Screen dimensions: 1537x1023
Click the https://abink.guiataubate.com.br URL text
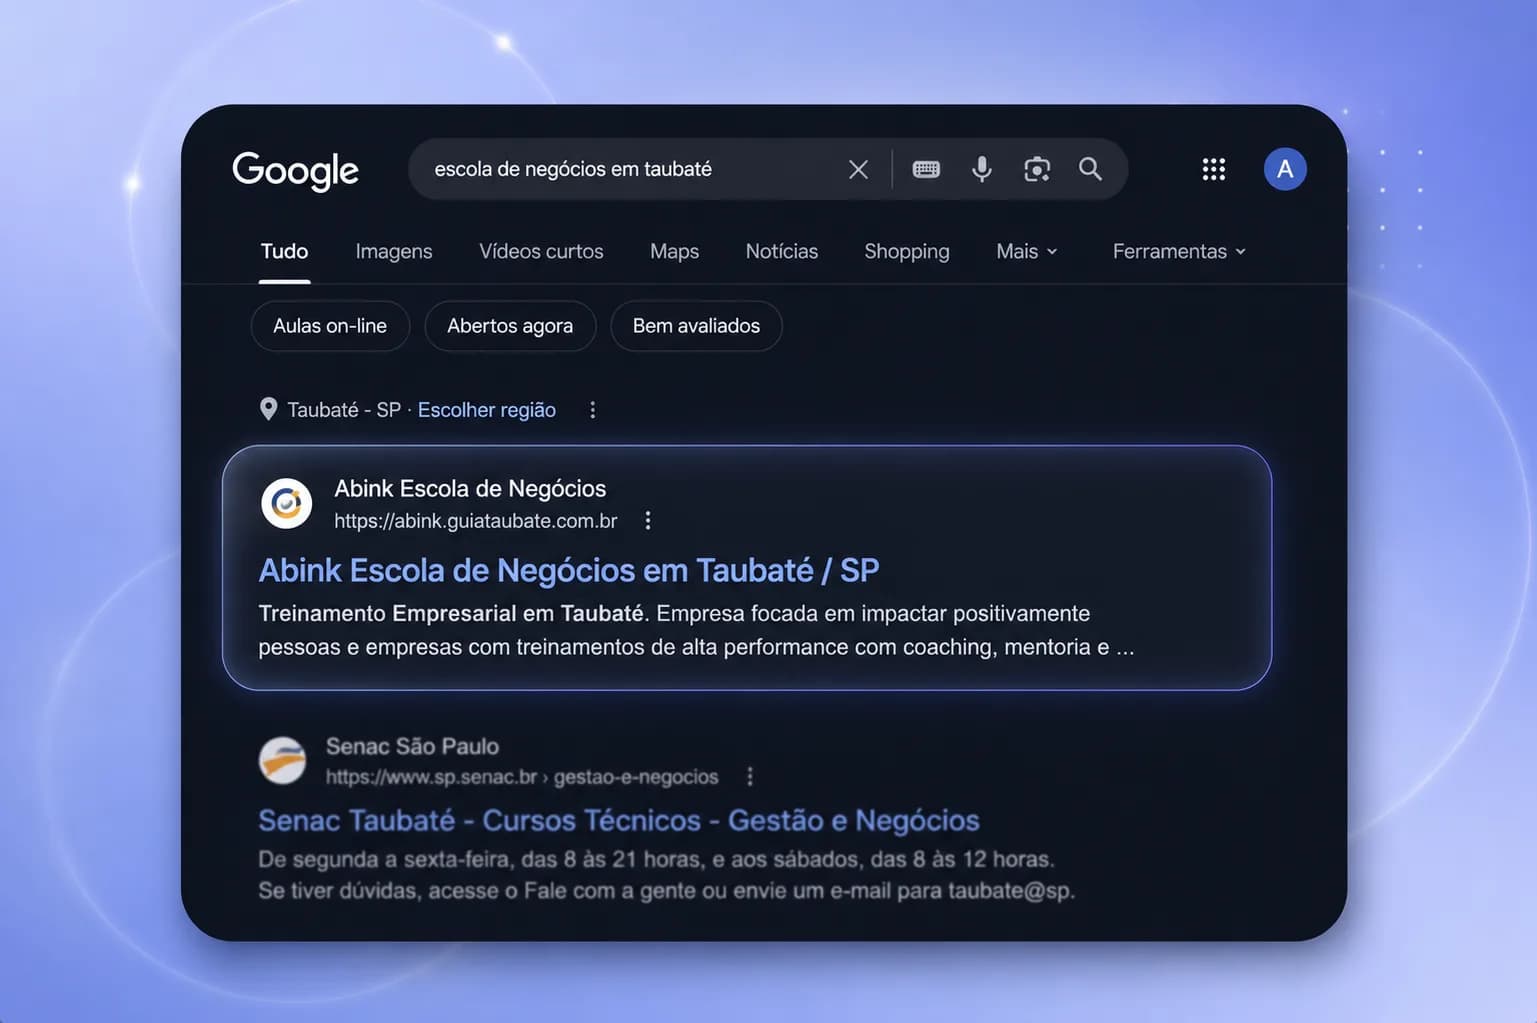click(x=476, y=521)
